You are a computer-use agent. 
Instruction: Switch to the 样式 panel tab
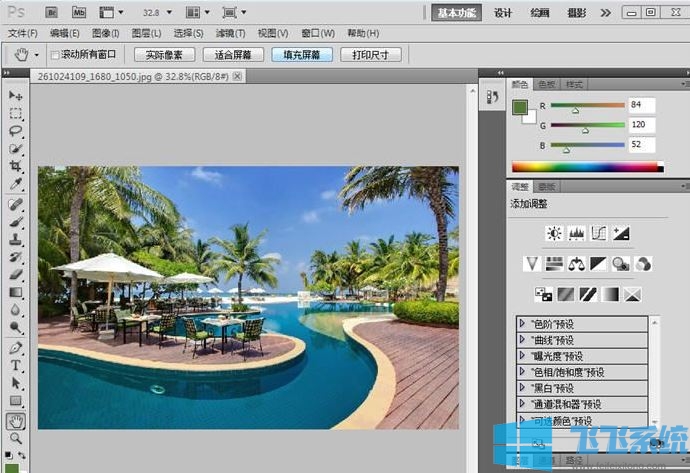pyautogui.click(x=573, y=85)
